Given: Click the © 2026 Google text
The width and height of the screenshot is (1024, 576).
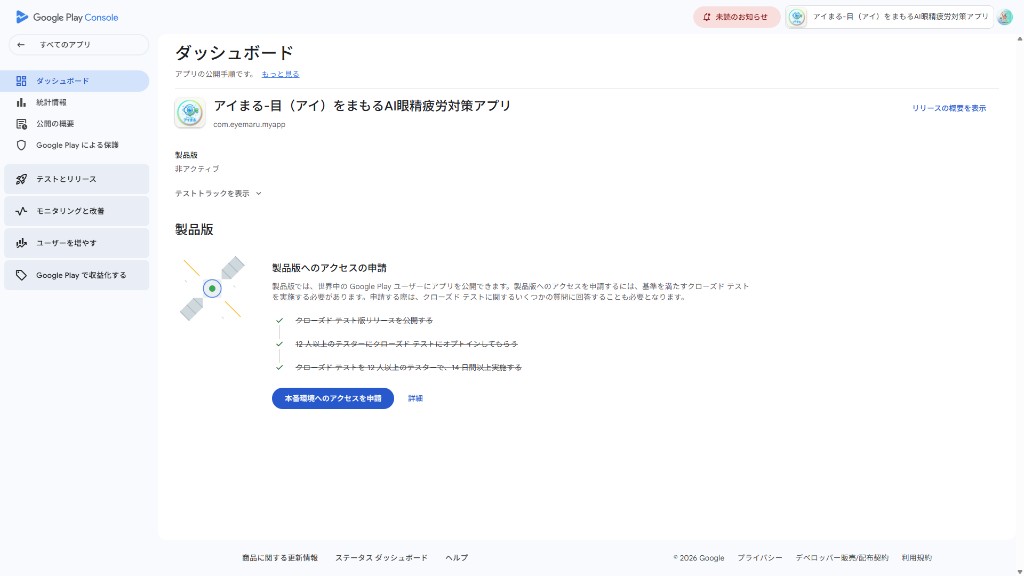Looking at the screenshot, I should pos(699,558).
